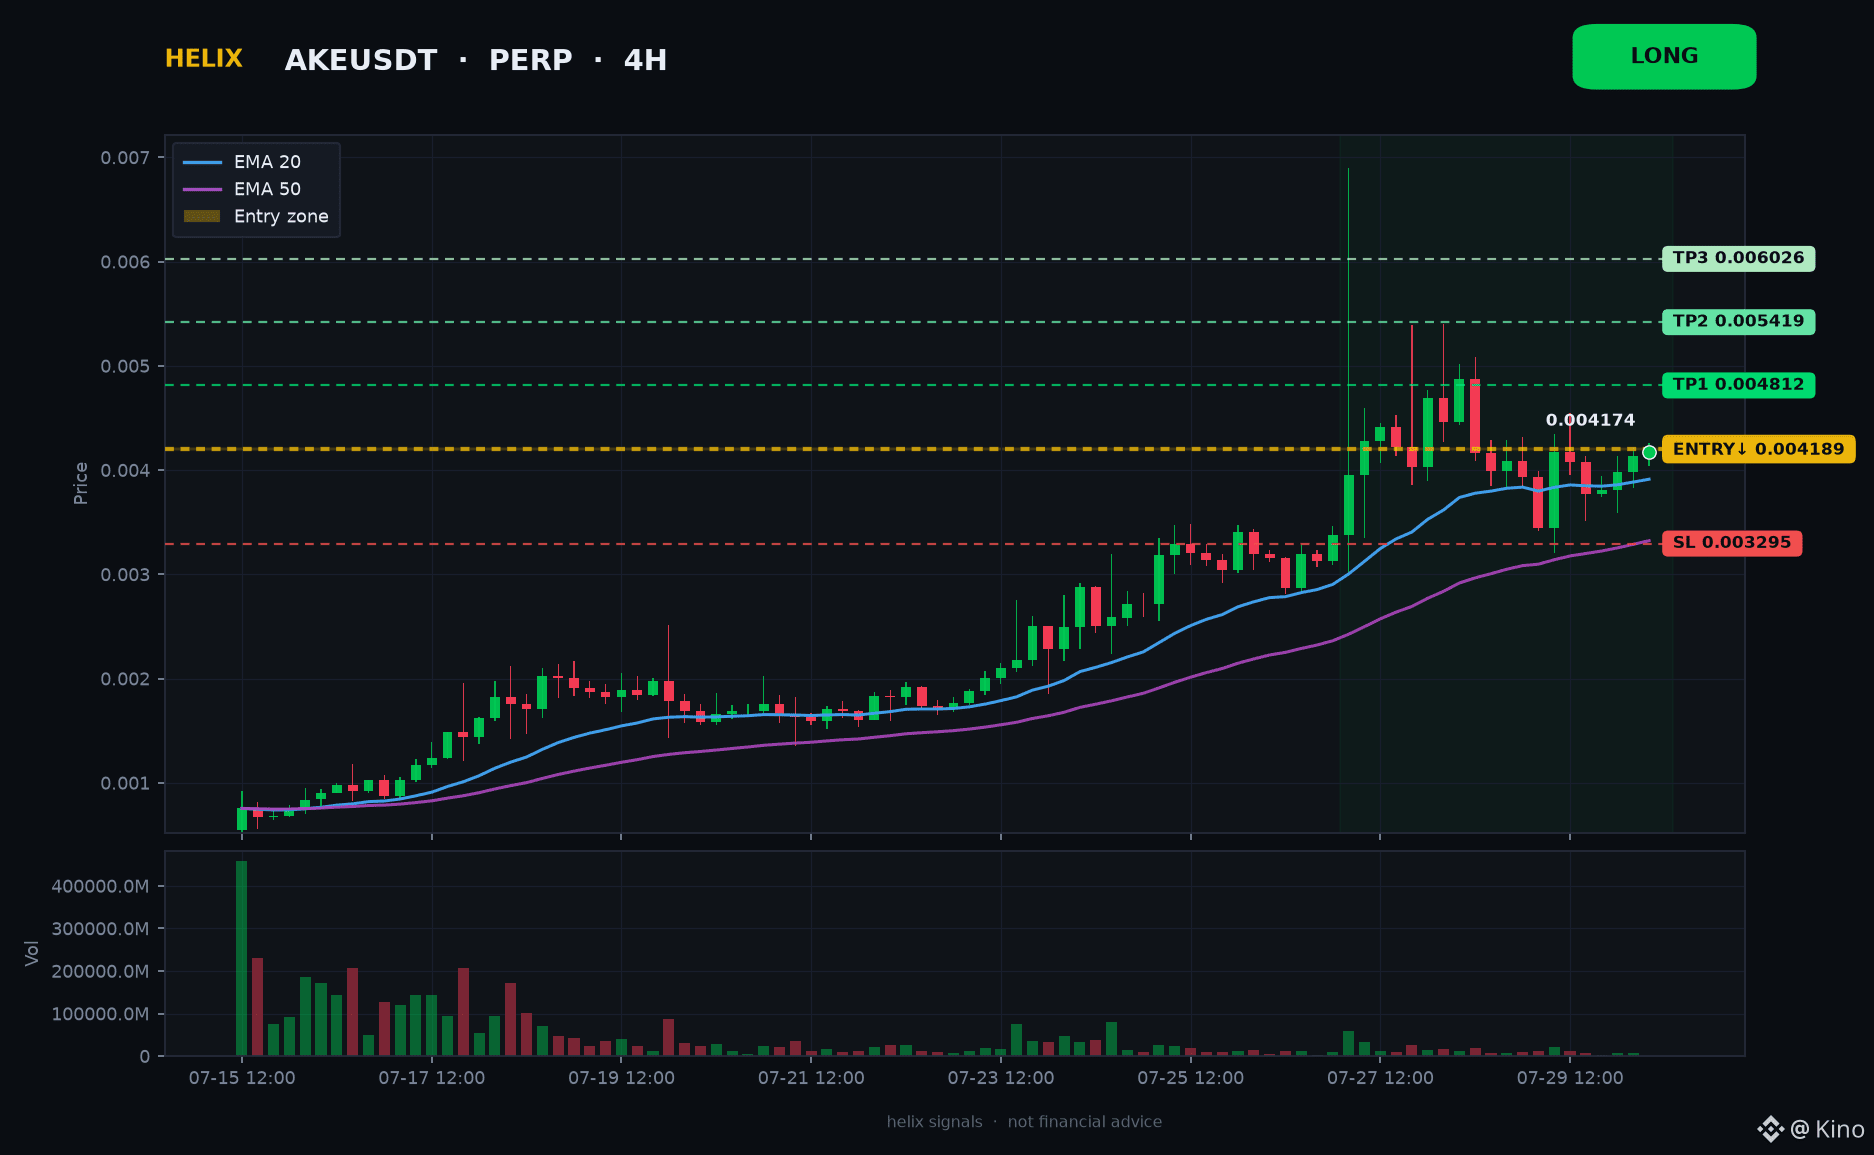The width and height of the screenshot is (1874, 1155).
Task: Click the "helix signals" footer text
Action: [x=934, y=1122]
